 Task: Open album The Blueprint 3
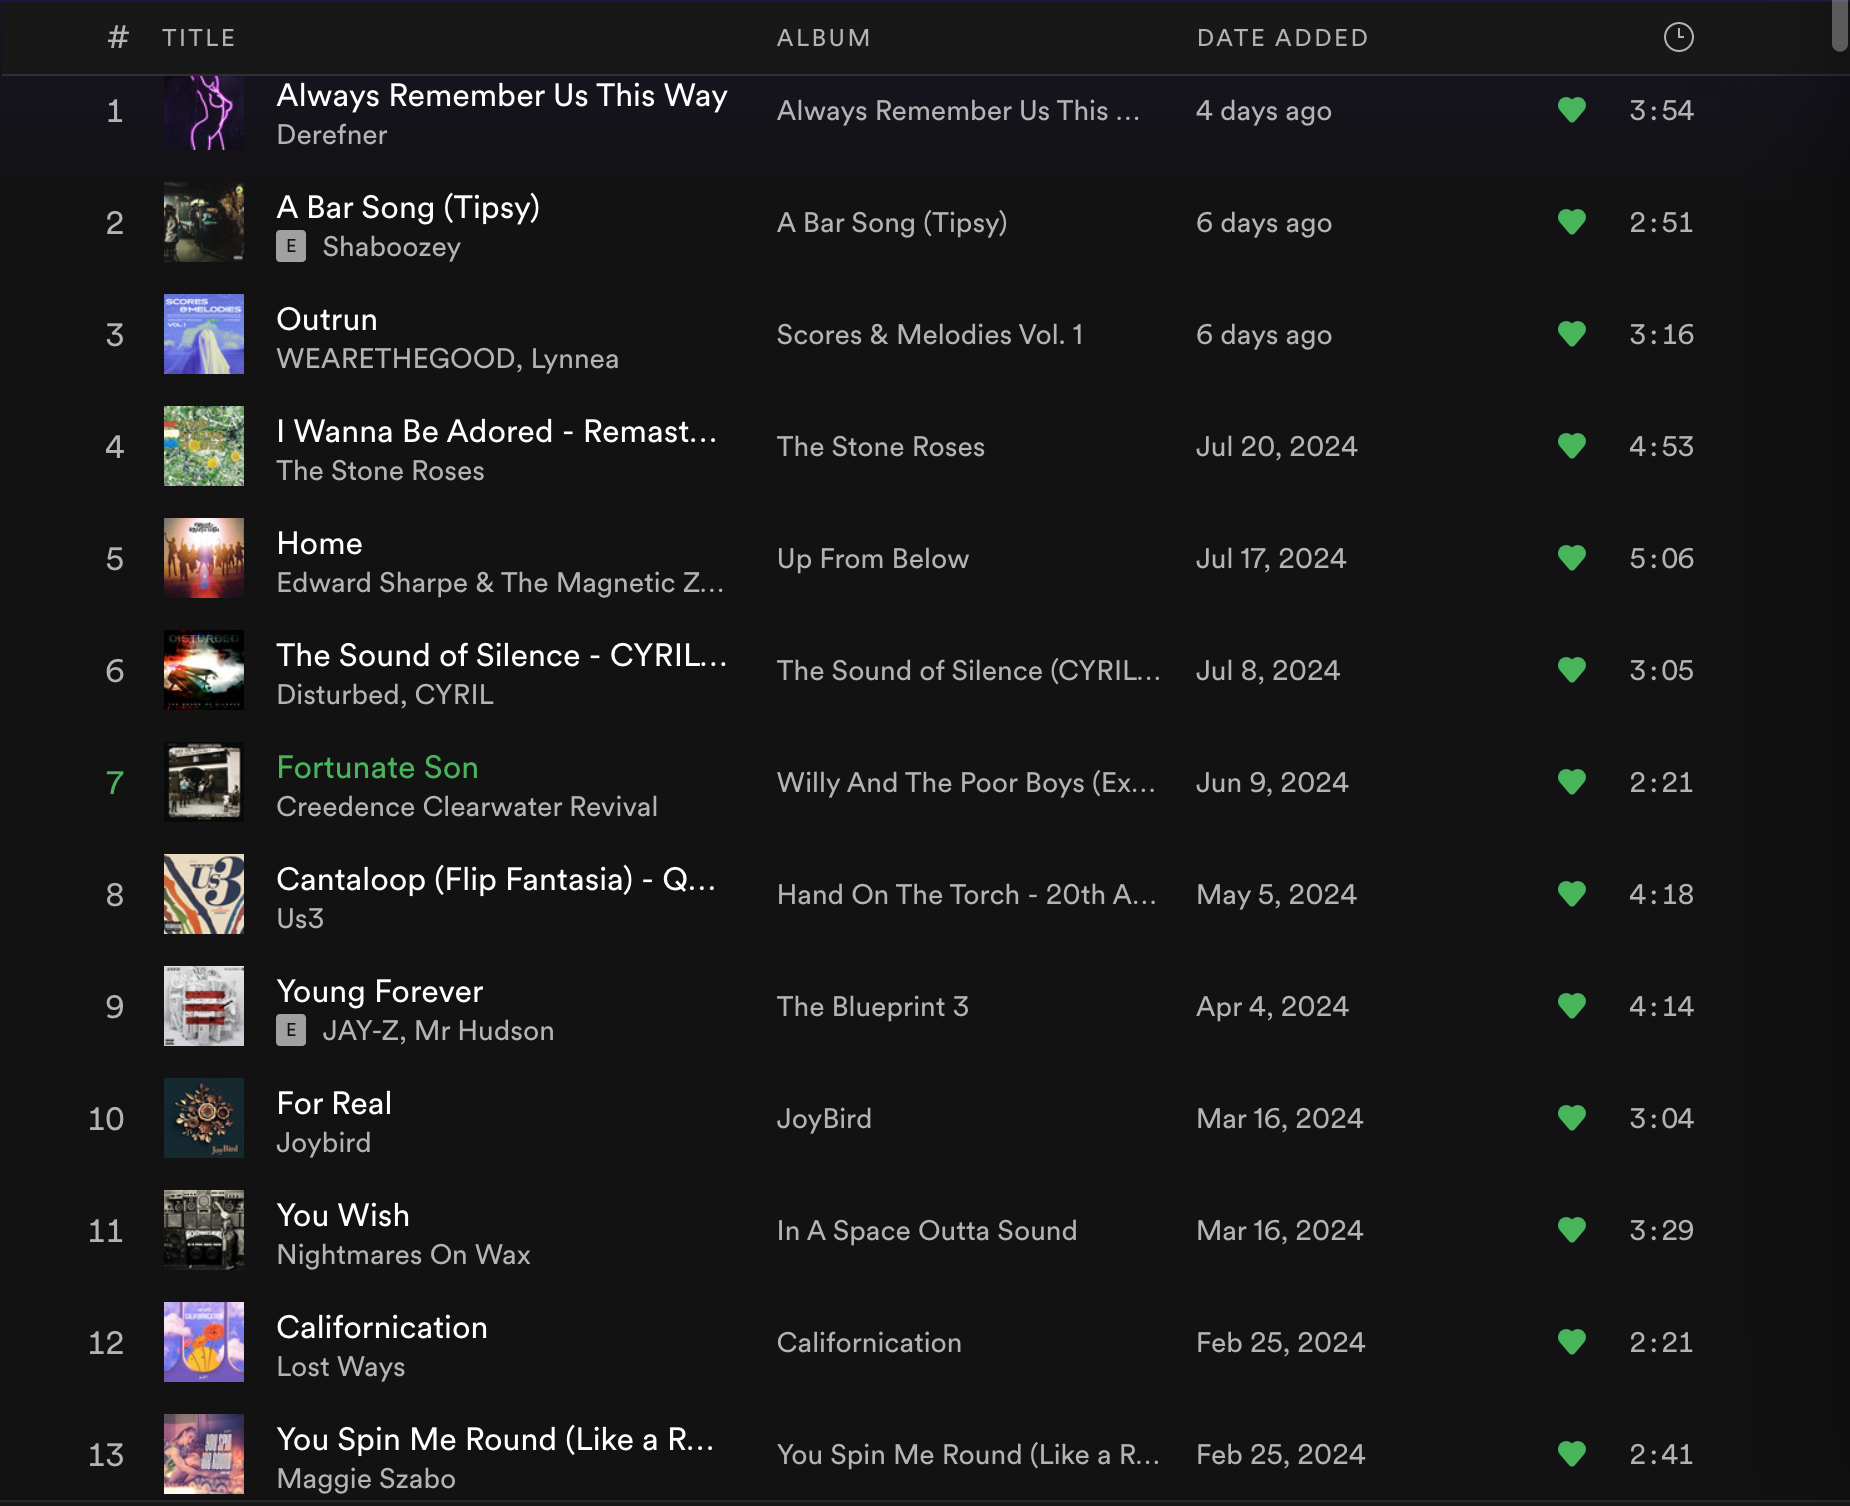pos(873,1007)
